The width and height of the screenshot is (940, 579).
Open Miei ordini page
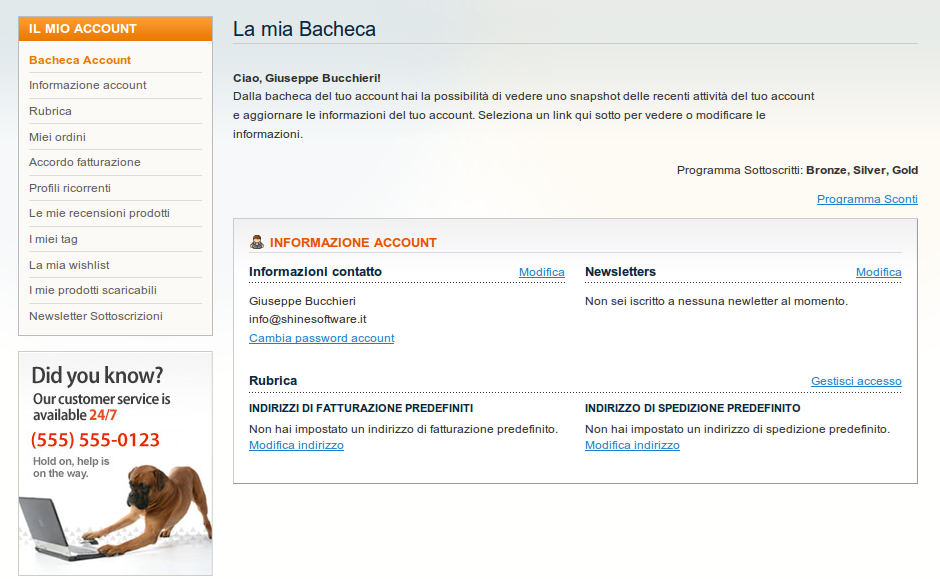point(58,137)
